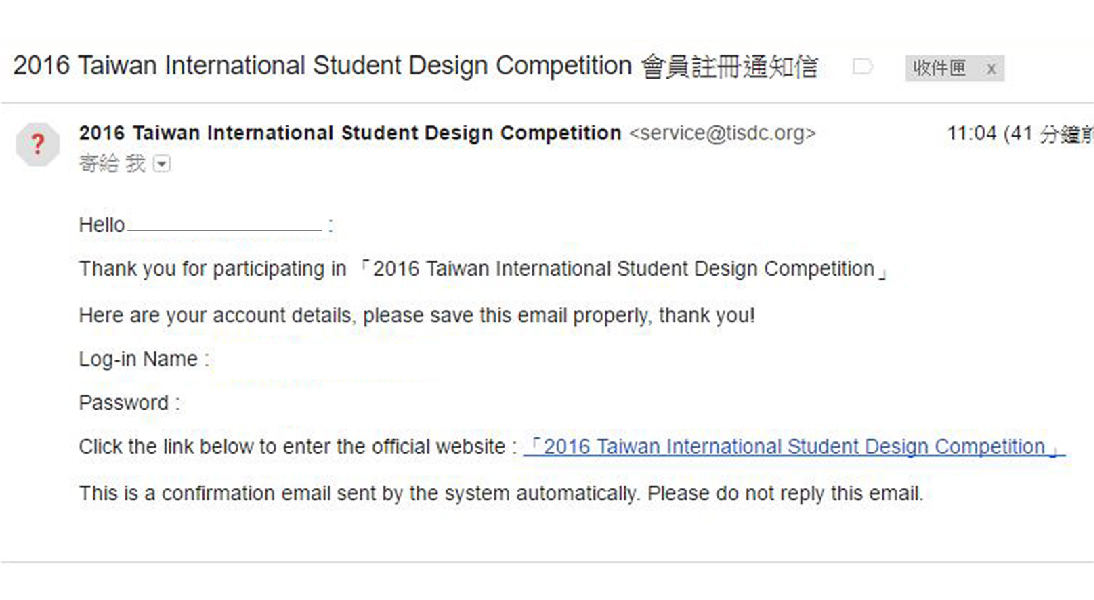
Task: Click the 'Here are your account details' line
Action: click(417, 315)
